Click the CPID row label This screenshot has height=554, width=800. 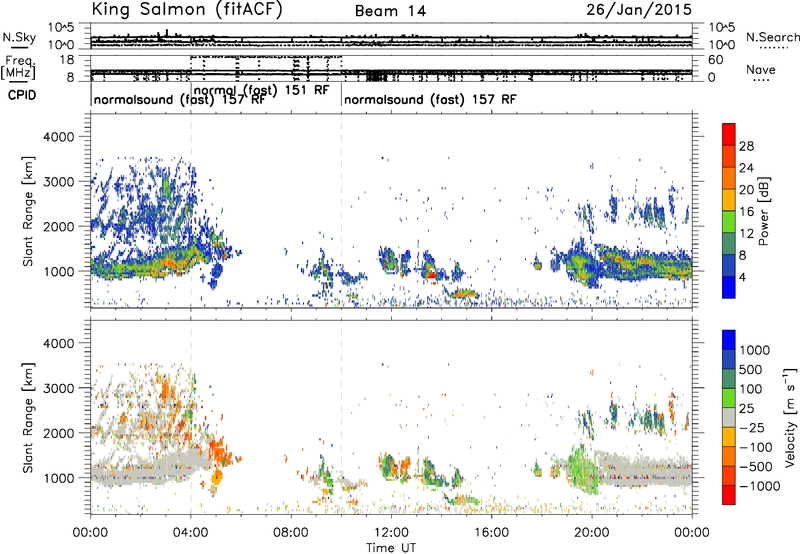pos(22,95)
